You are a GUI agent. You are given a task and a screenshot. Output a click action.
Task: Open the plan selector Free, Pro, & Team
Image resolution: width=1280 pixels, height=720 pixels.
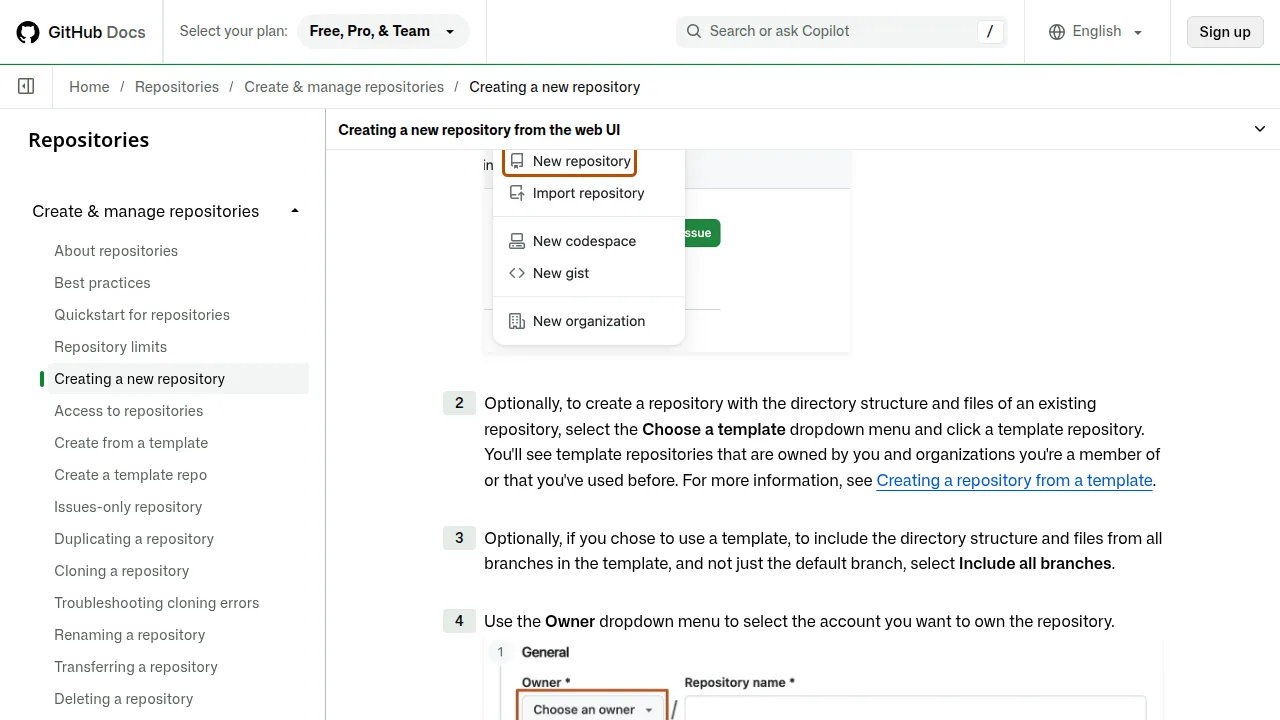(382, 31)
